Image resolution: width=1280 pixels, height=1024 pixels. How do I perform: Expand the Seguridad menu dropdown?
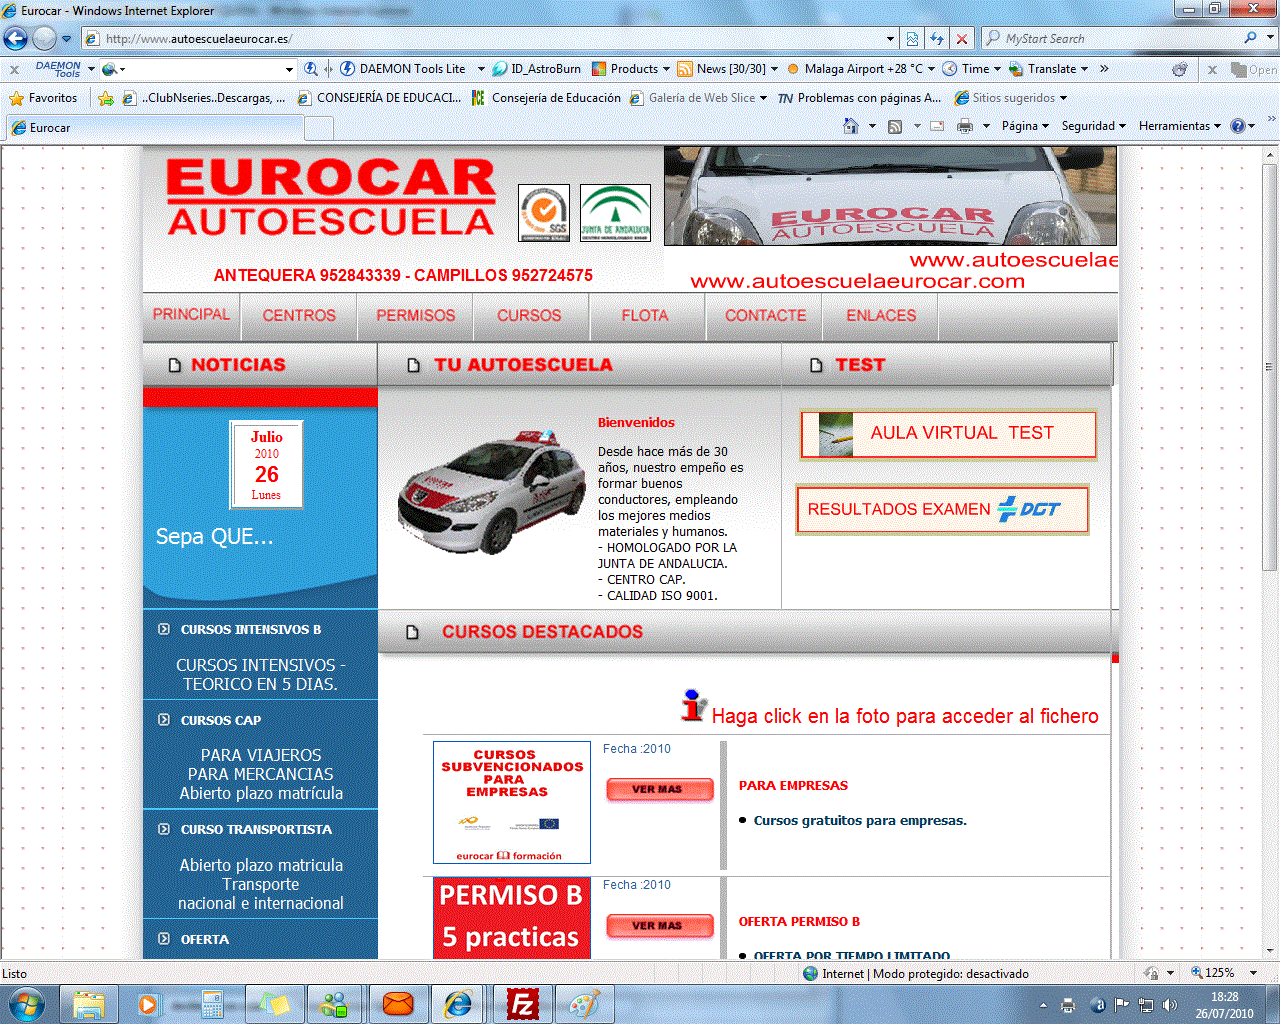point(1093,126)
